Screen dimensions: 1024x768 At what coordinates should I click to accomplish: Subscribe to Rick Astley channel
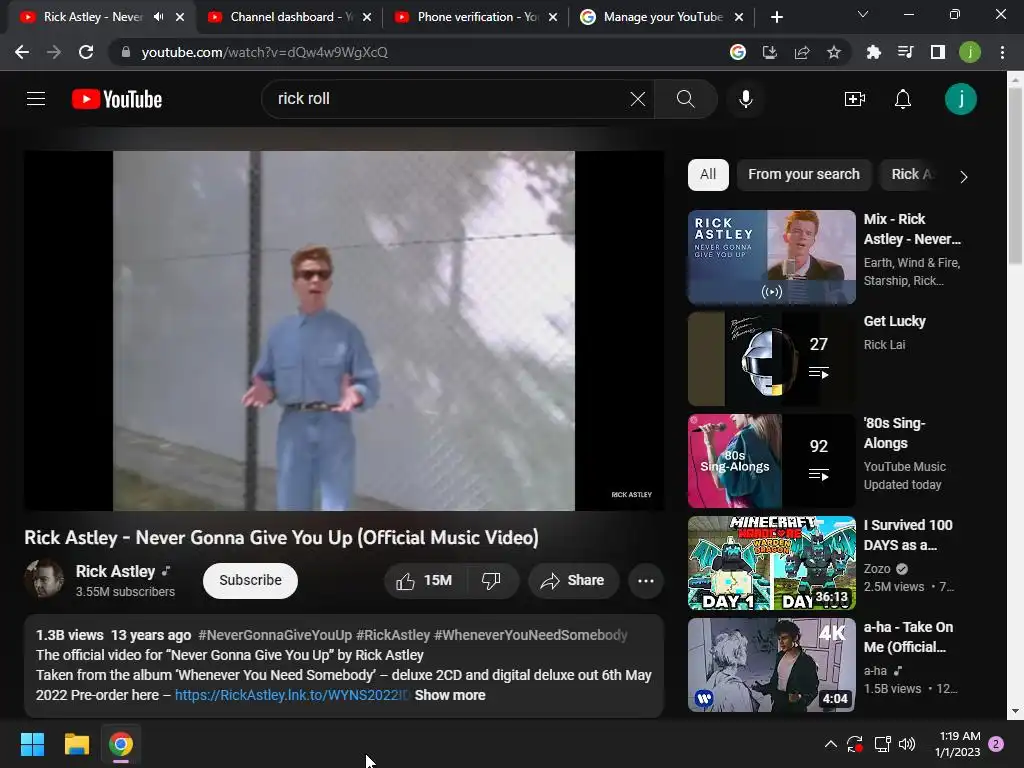coord(250,581)
